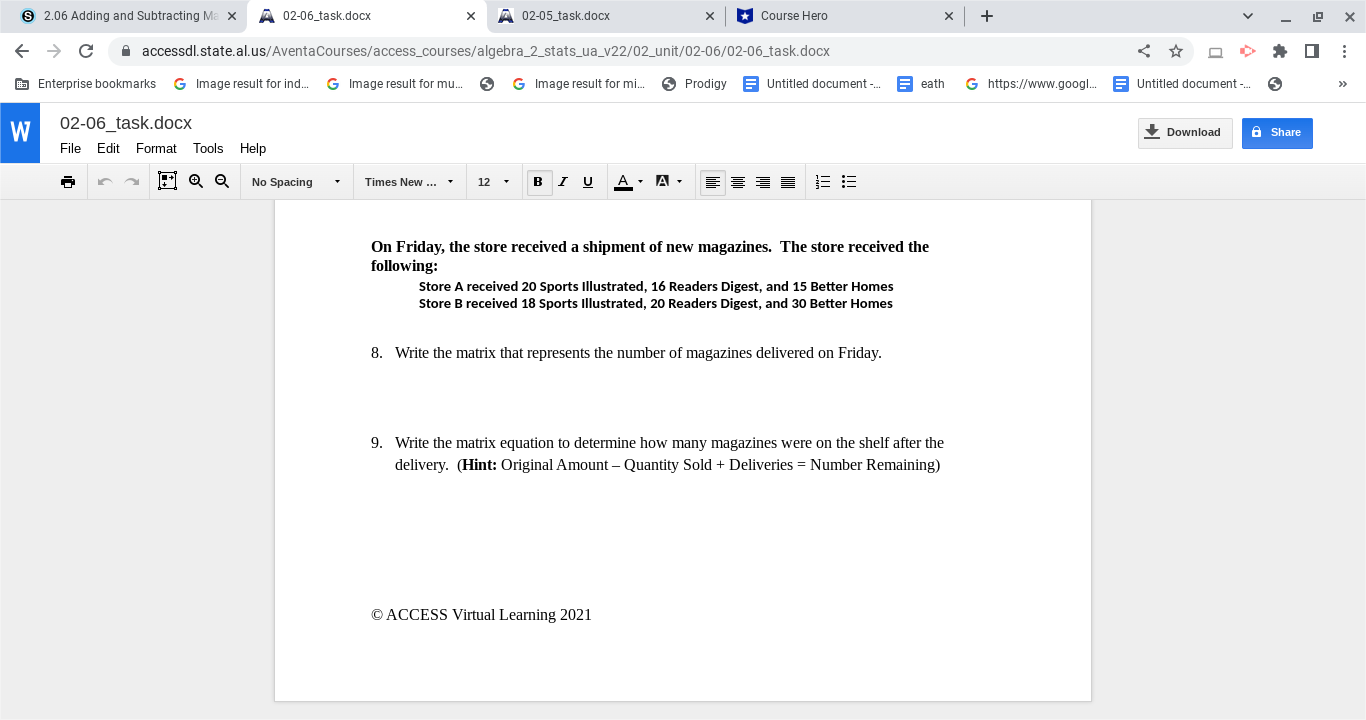Align text to the left

pos(713,182)
